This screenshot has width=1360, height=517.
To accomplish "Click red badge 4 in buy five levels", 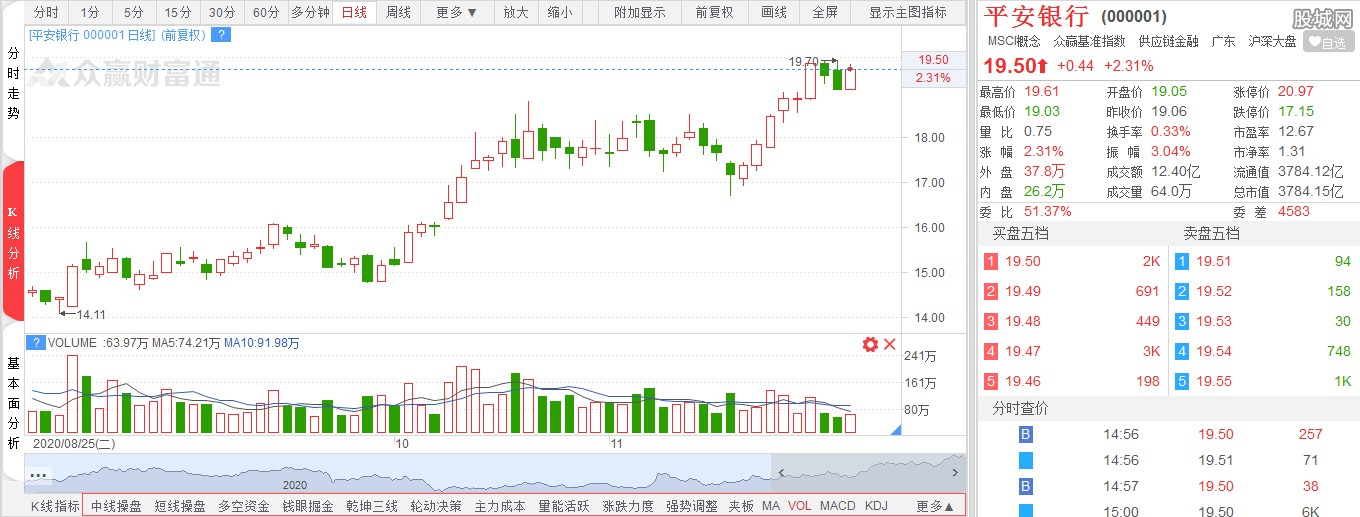I will tap(990, 351).
